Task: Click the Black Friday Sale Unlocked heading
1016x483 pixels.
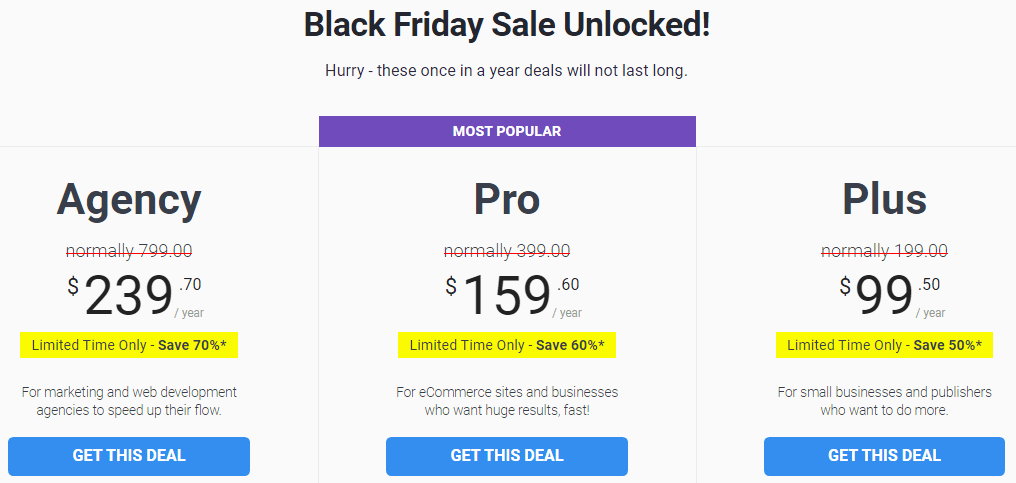Action: [507, 26]
